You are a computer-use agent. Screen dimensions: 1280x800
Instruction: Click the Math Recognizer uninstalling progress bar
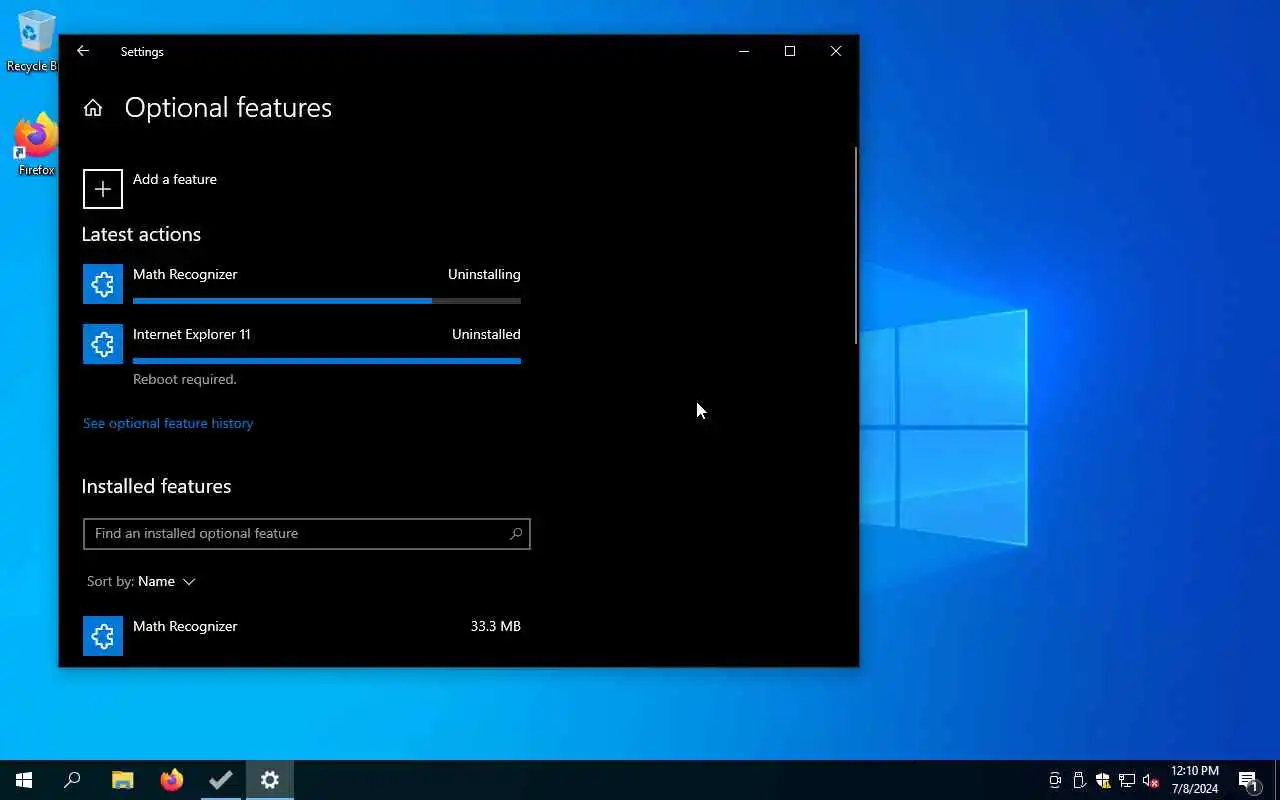tap(327, 301)
